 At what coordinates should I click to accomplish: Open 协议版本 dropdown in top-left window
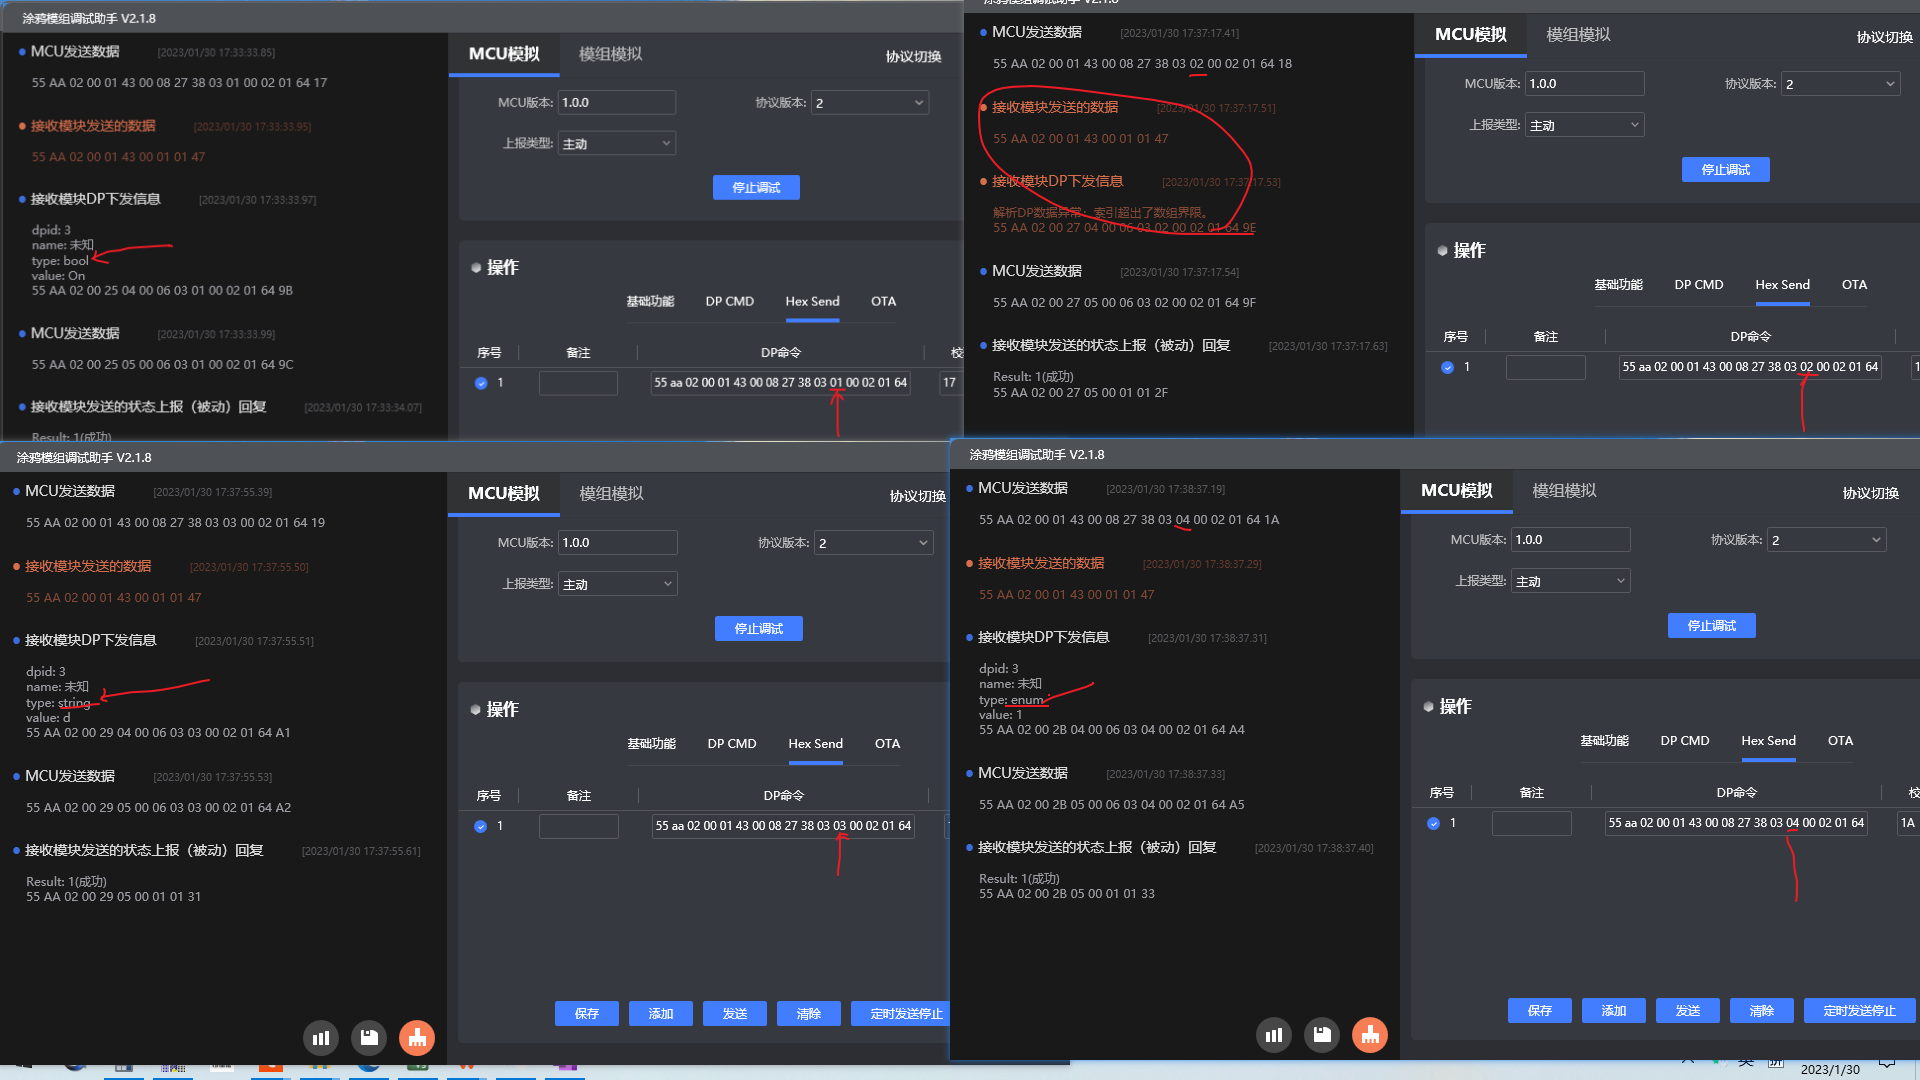870,102
